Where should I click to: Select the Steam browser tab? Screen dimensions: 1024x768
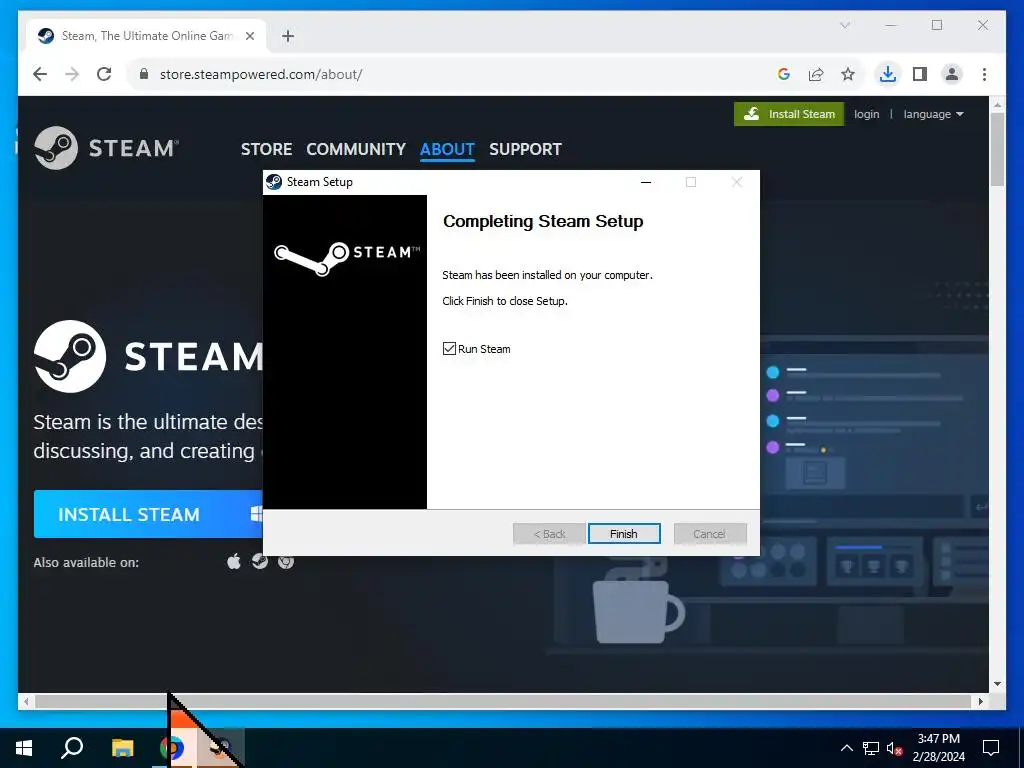(x=147, y=36)
